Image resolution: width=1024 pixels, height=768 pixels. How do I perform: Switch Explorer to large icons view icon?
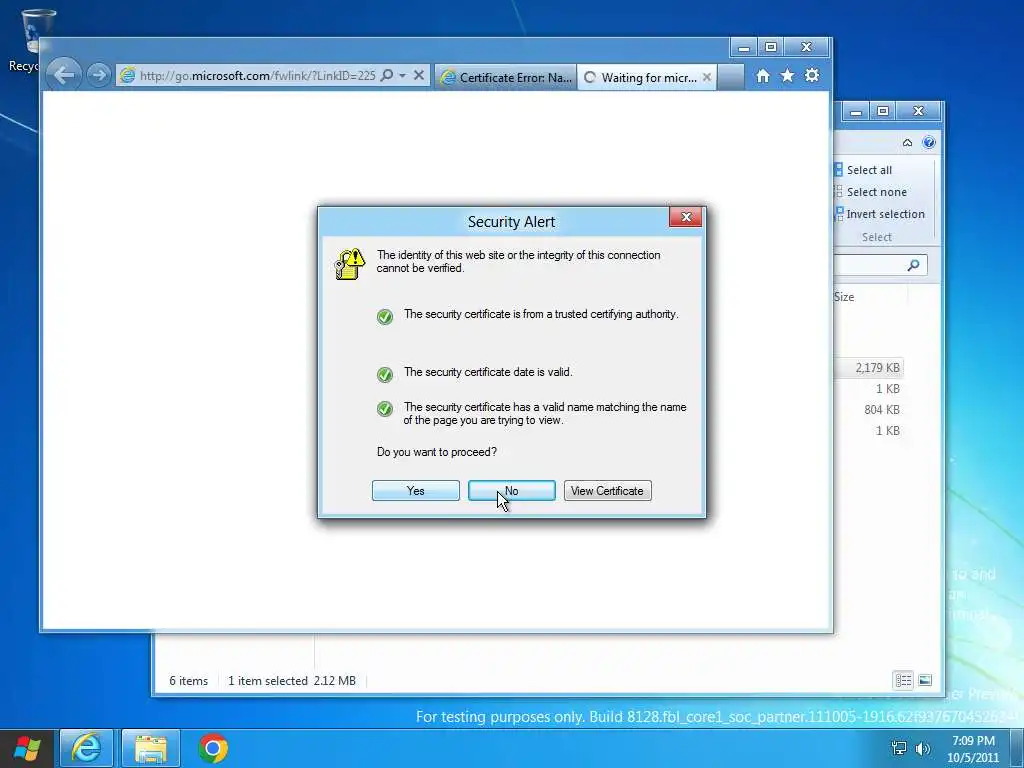(x=925, y=680)
